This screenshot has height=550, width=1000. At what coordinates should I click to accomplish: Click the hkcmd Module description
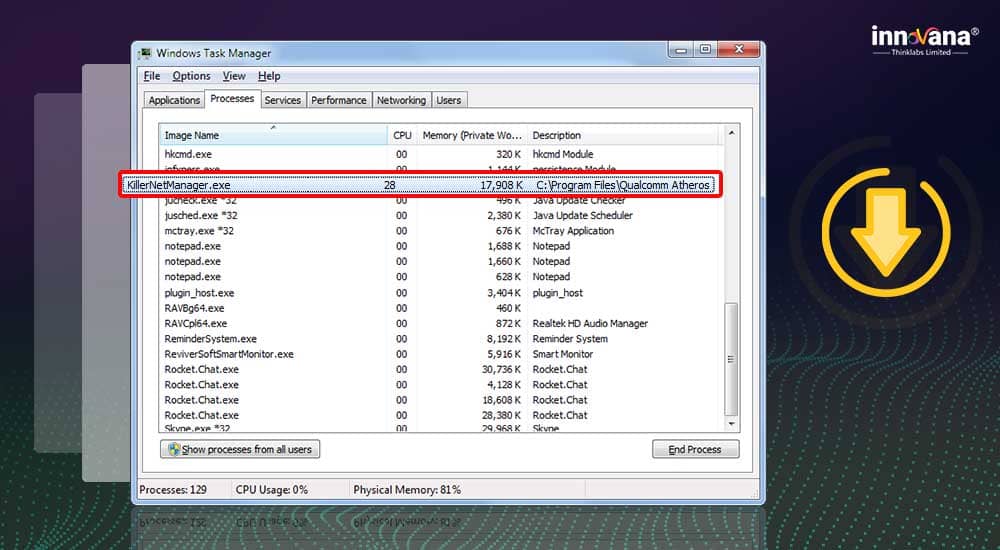[562, 154]
